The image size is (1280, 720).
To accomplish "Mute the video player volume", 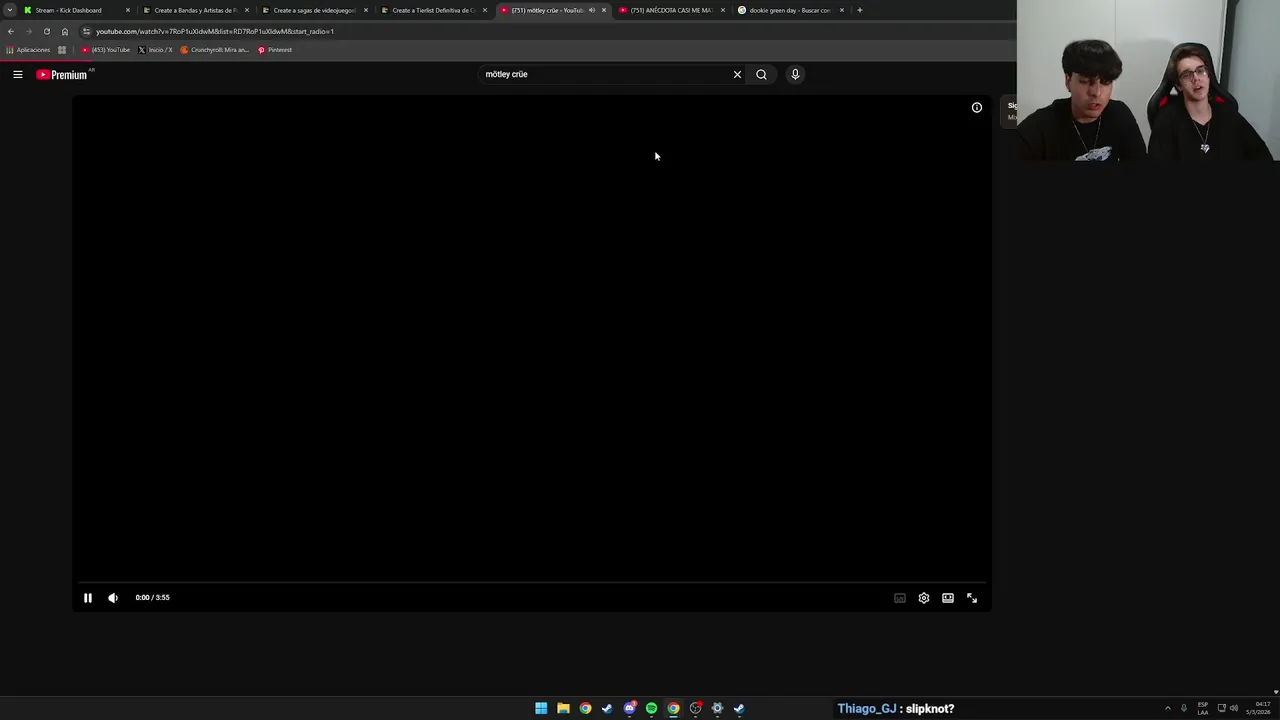I will tap(113, 598).
